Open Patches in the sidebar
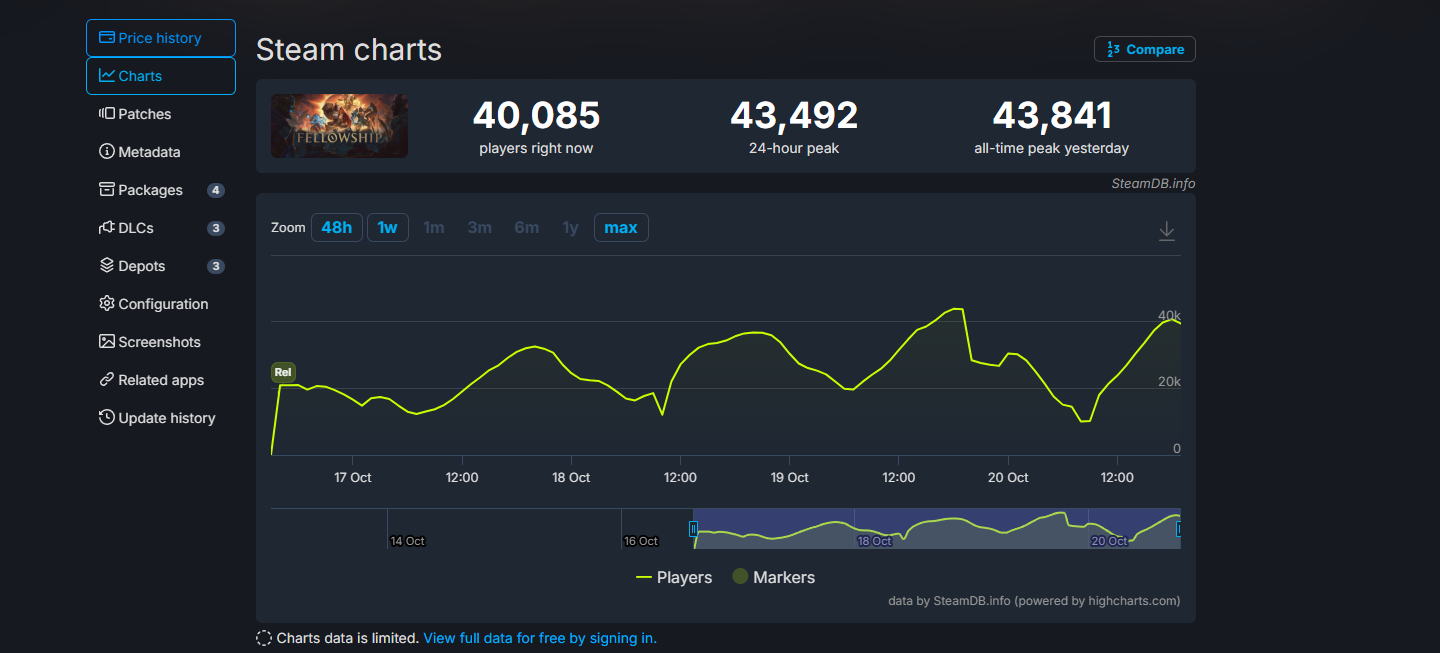This screenshot has height=653, width=1440. (x=161, y=114)
